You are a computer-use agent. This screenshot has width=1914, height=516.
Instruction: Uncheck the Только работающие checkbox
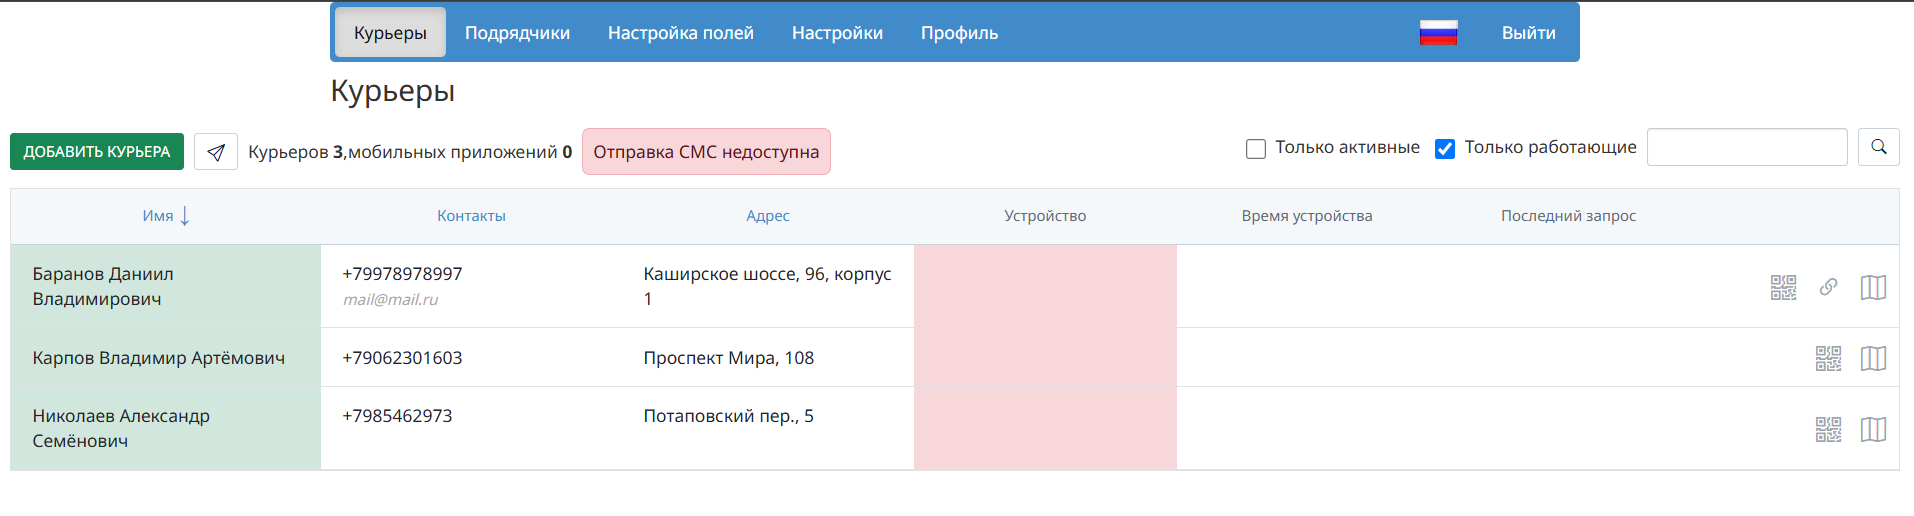click(x=1445, y=149)
